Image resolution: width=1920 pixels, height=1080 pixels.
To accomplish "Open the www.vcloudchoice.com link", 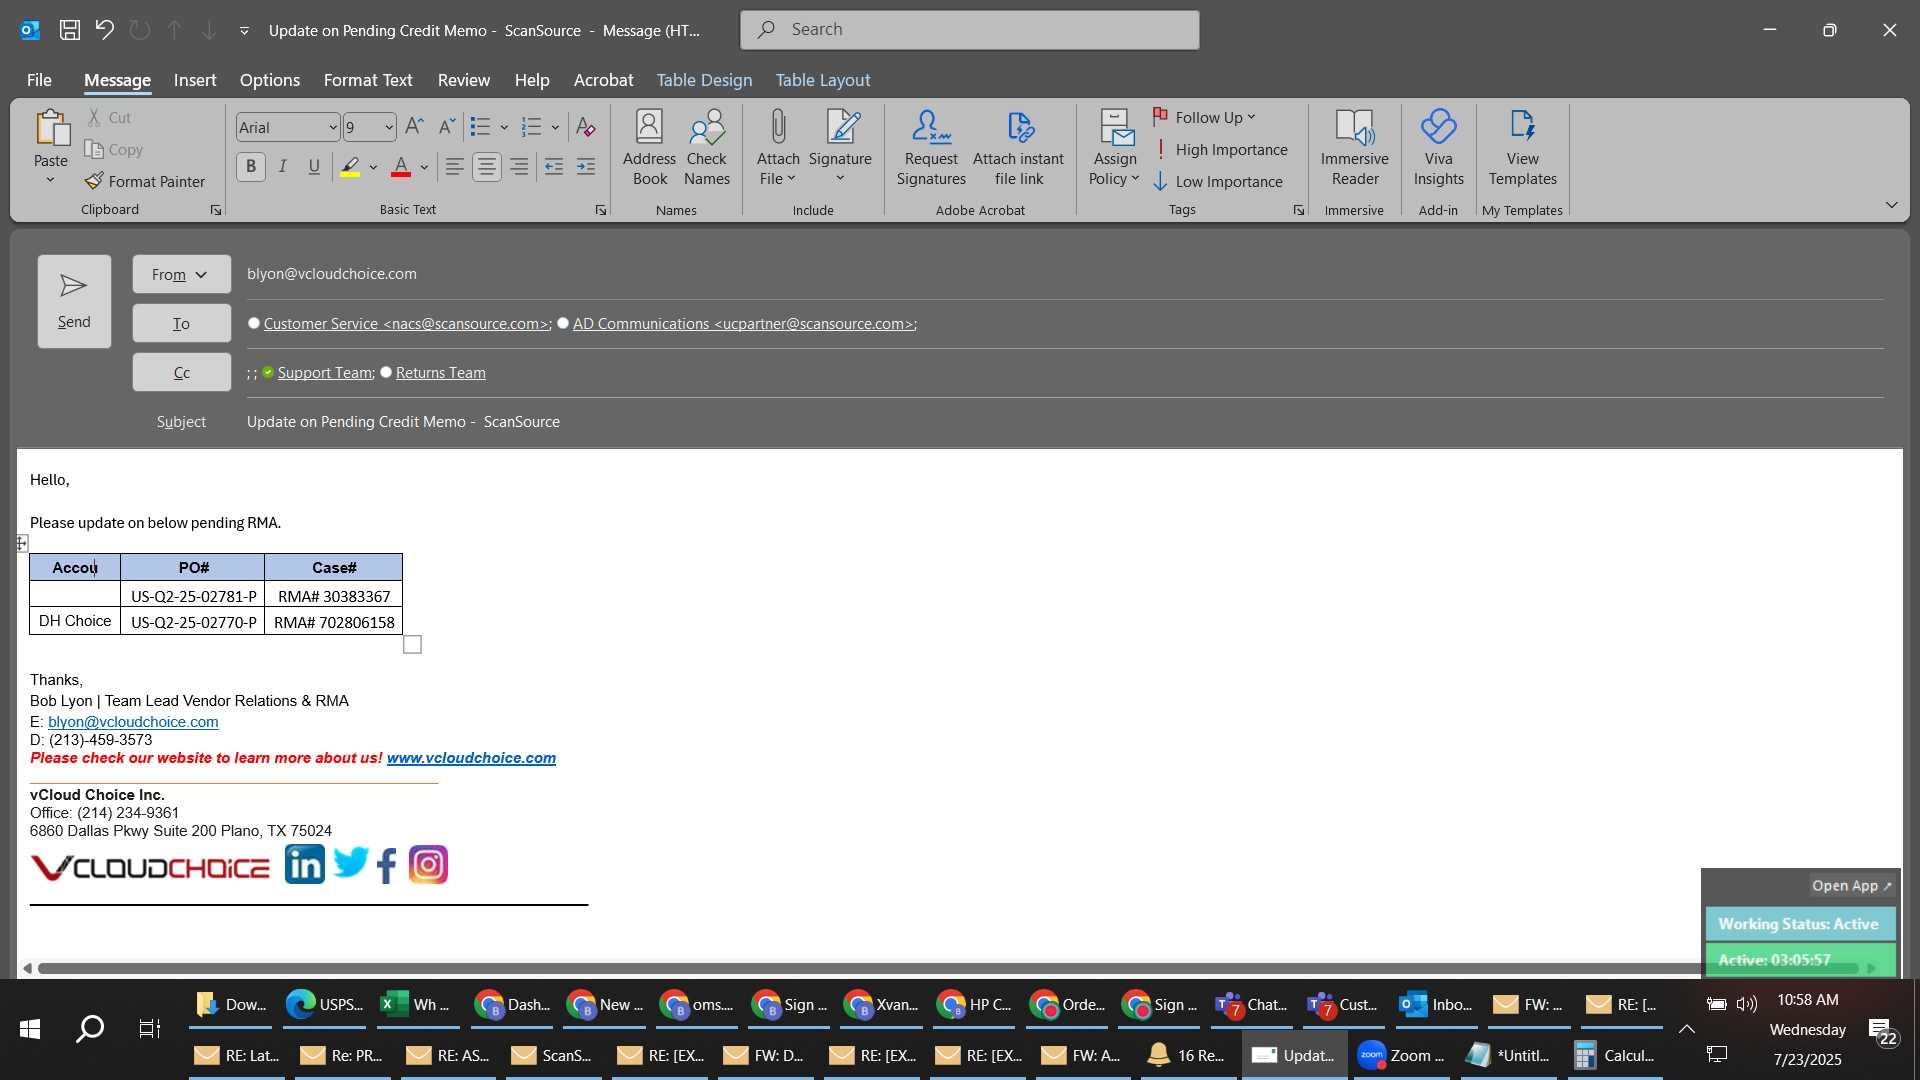I will pyautogui.click(x=471, y=758).
